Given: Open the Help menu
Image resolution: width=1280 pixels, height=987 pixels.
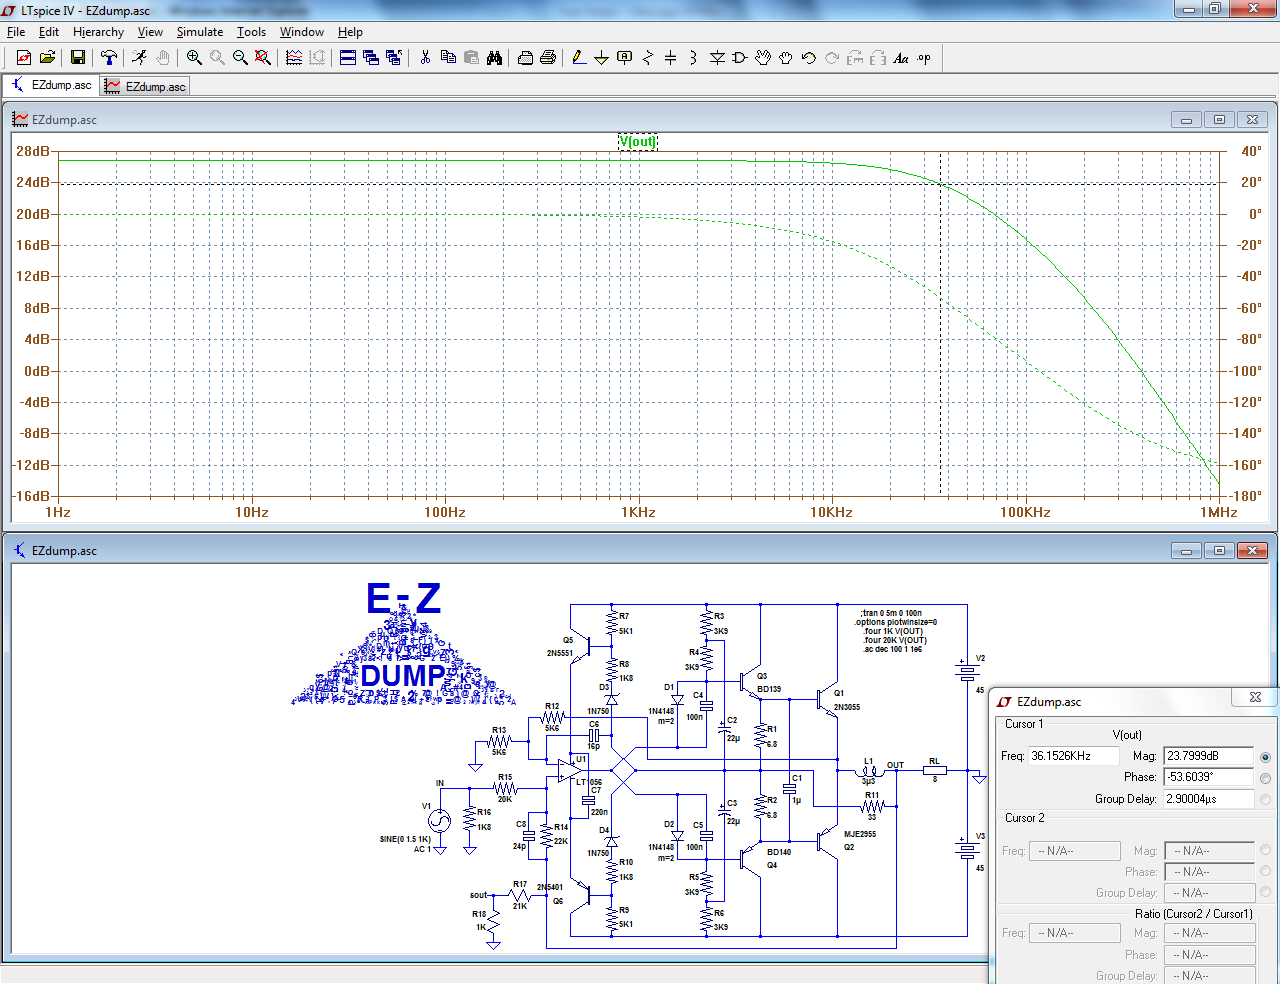Looking at the screenshot, I should (x=350, y=32).
